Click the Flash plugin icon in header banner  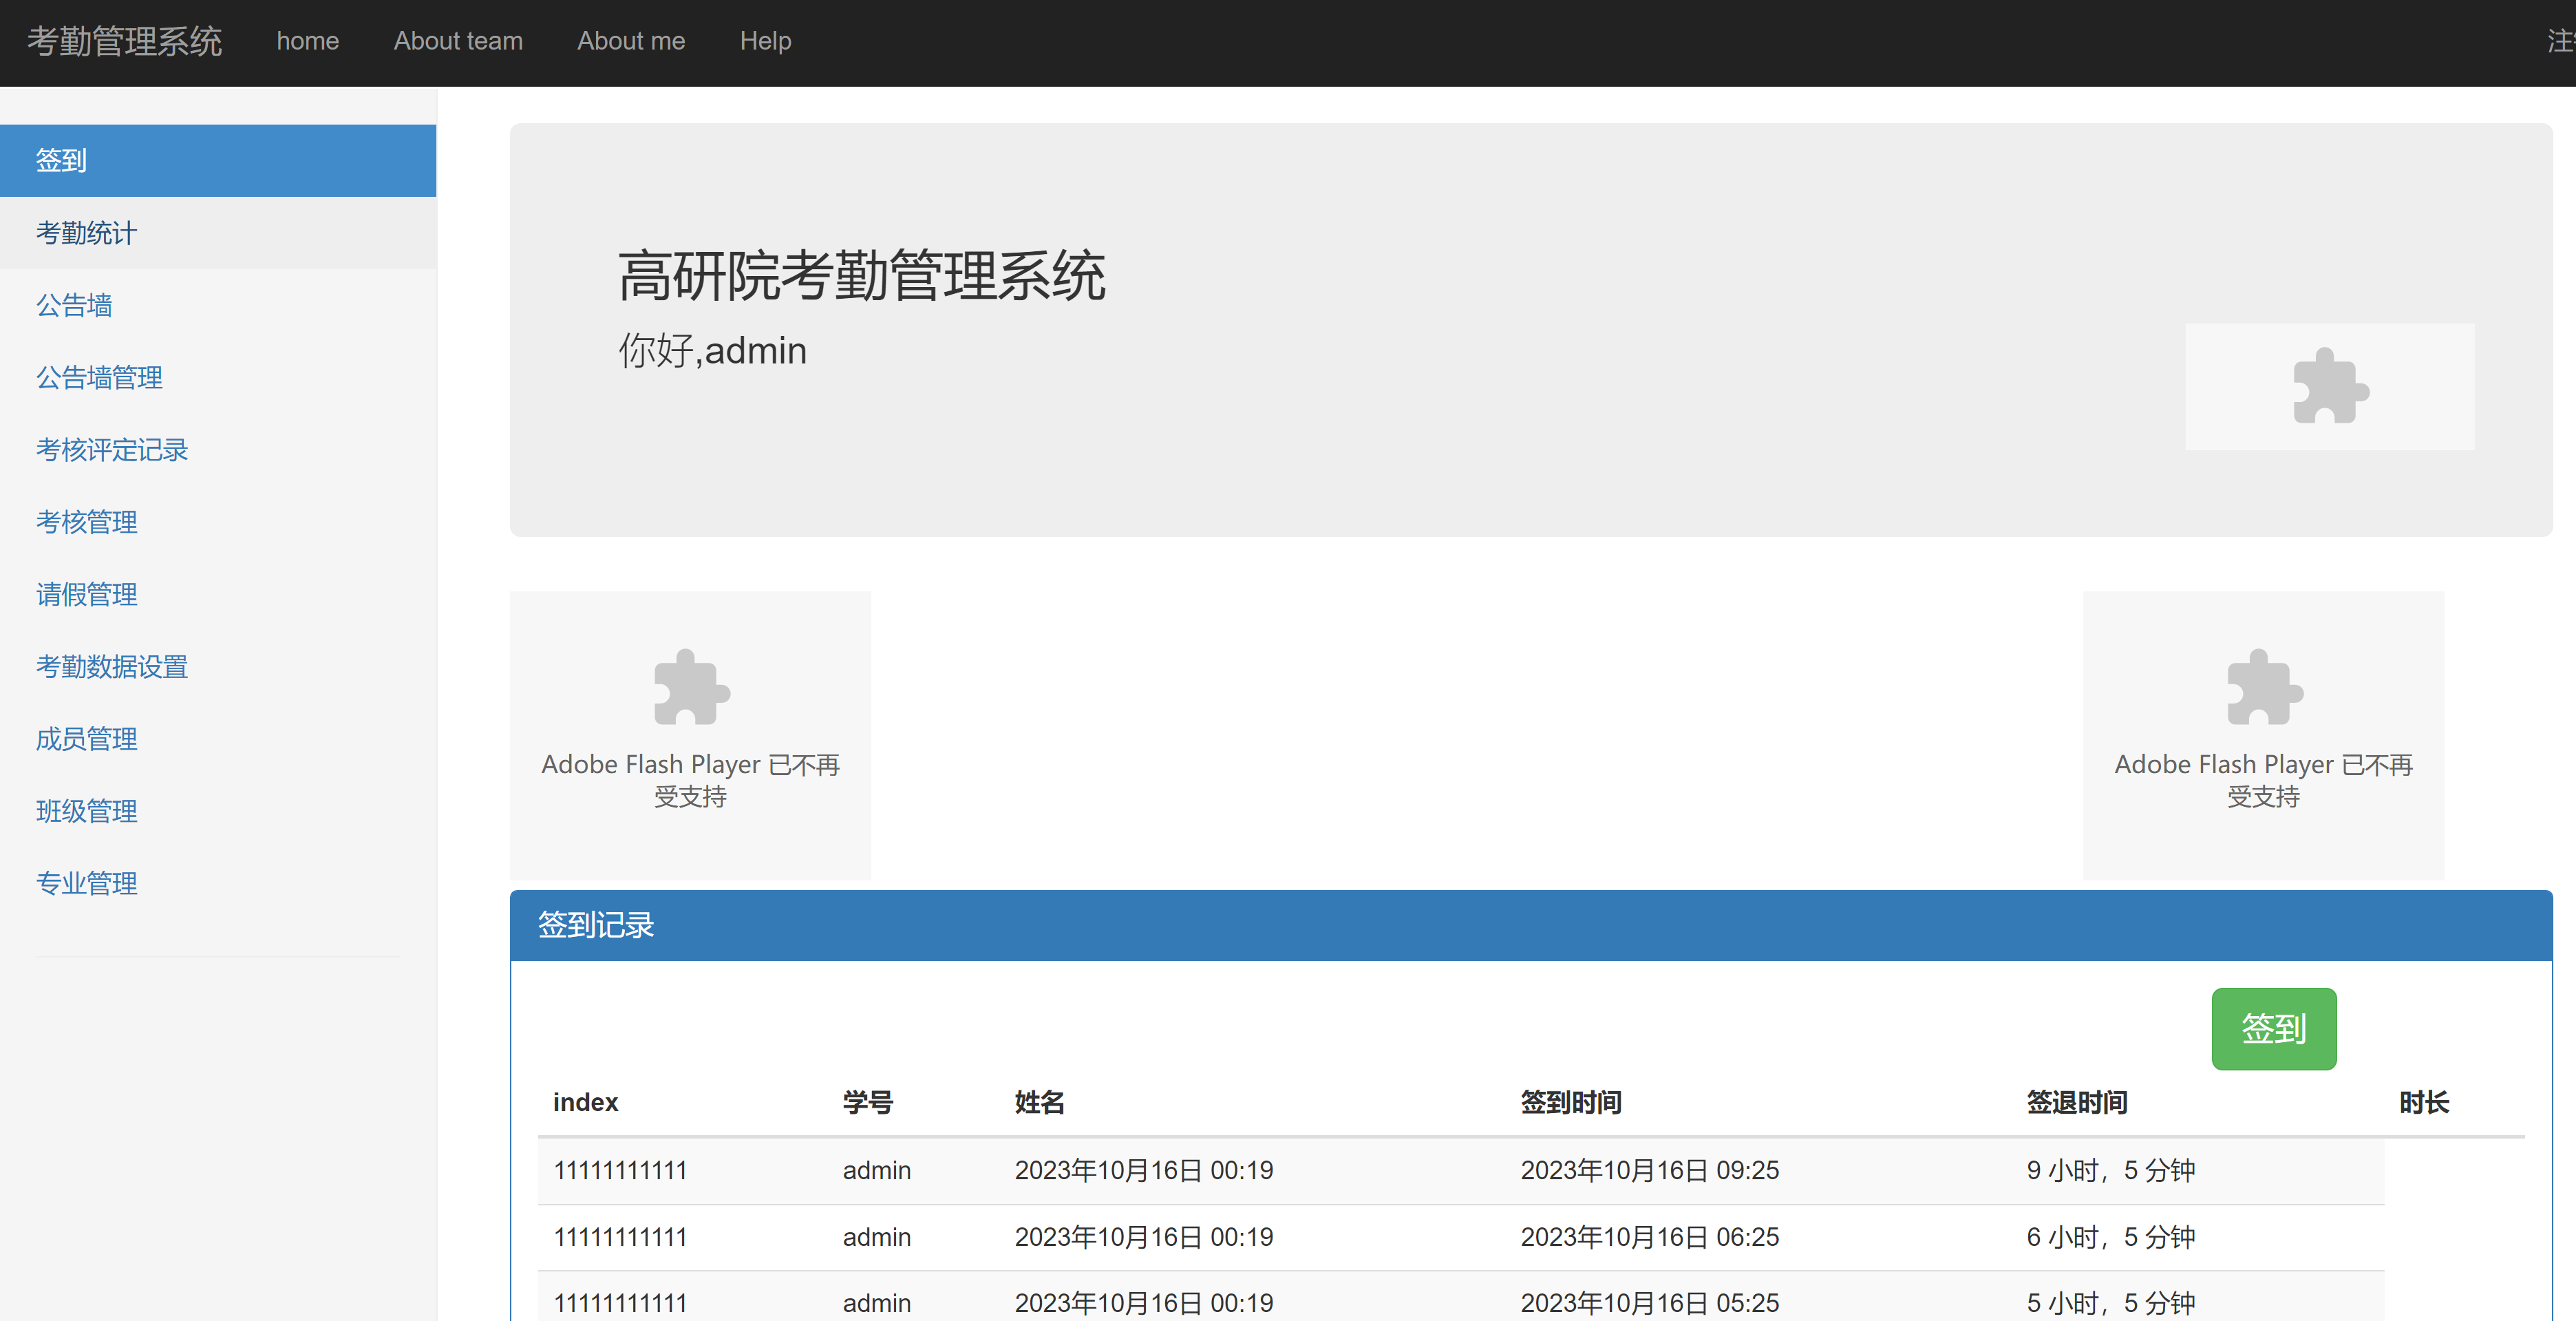click(2329, 387)
